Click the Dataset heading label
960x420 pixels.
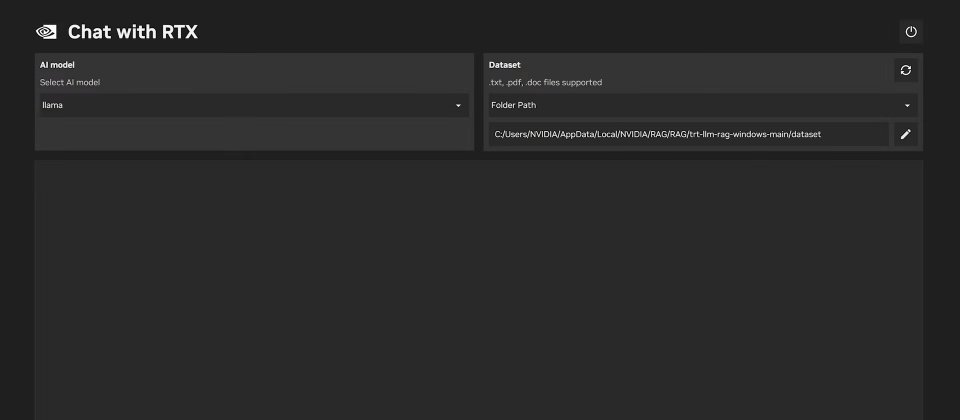tap(504, 65)
